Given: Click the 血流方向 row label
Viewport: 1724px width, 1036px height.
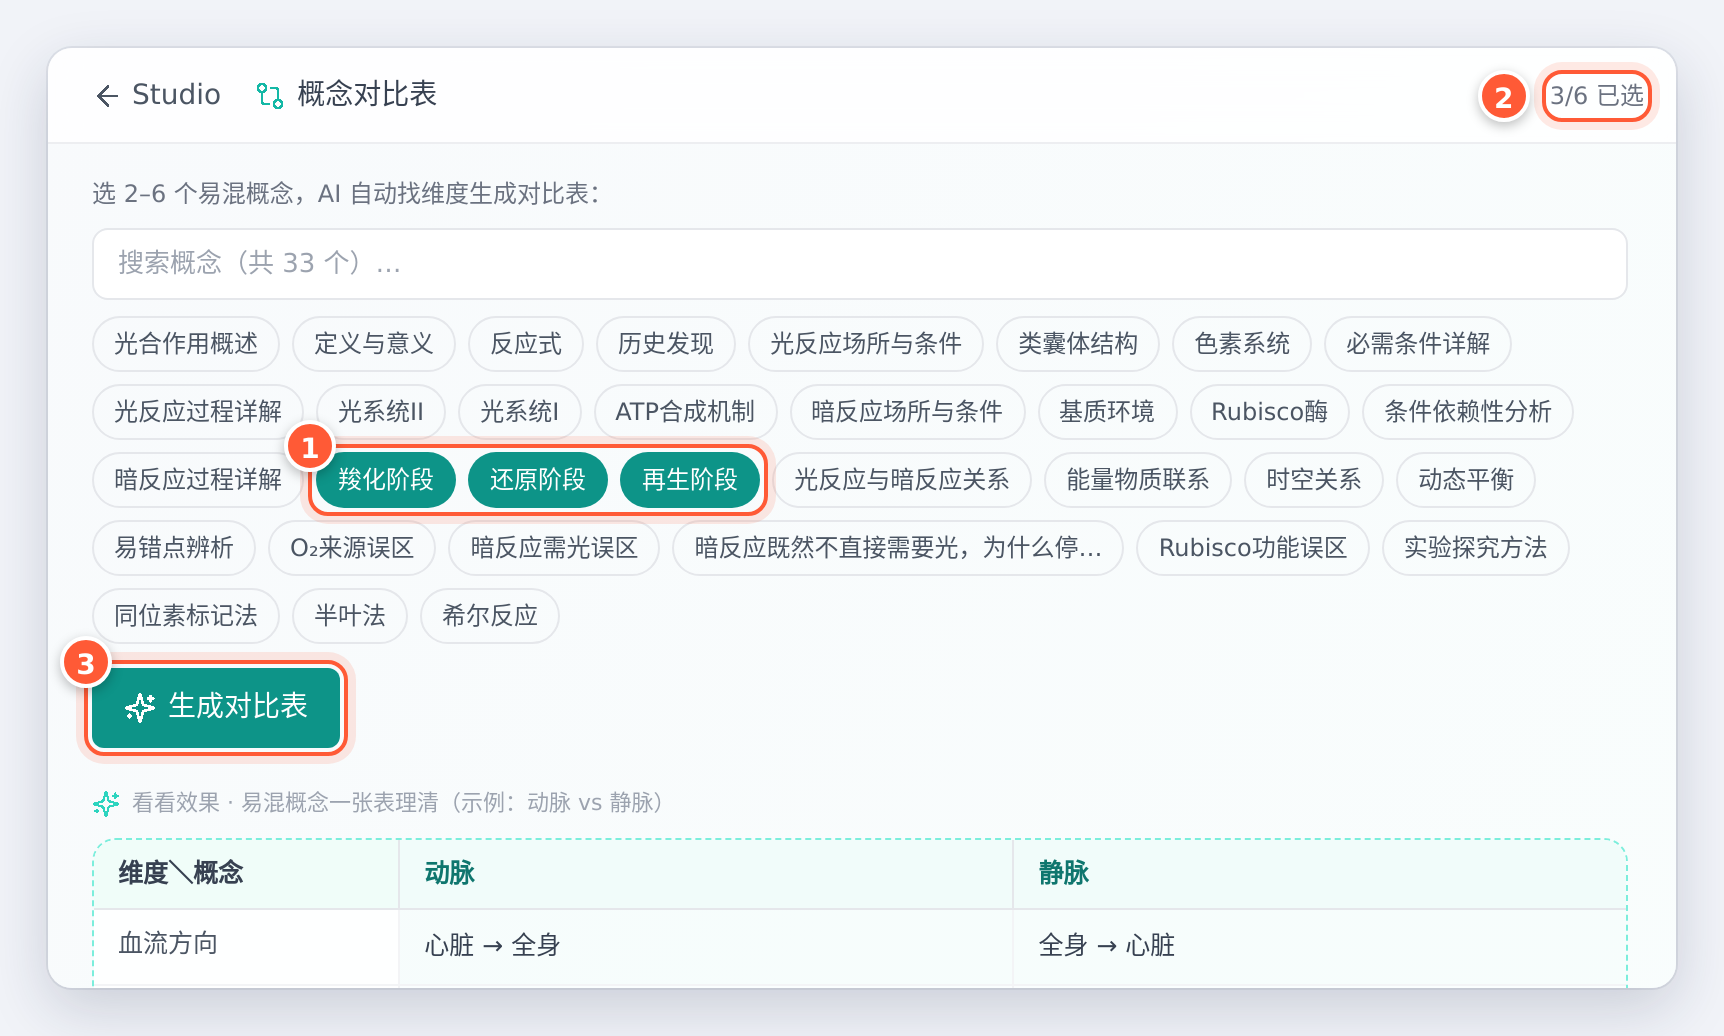Looking at the screenshot, I should tap(168, 944).
